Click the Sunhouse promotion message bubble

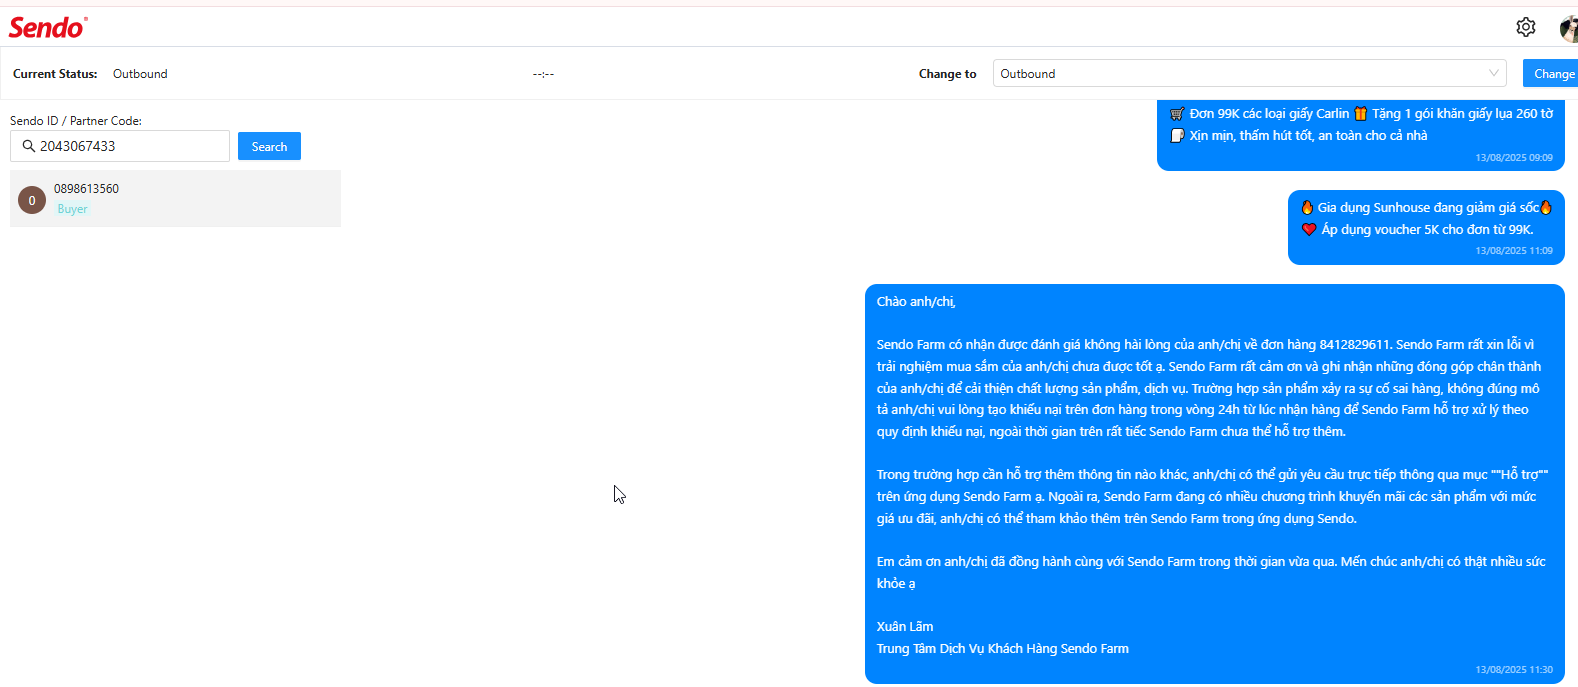click(x=1426, y=228)
